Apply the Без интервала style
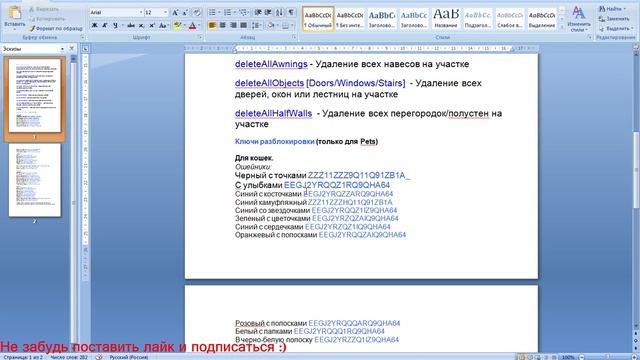Viewport: 640px width, 360px height. pyautogui.click(x=350, y=19)
